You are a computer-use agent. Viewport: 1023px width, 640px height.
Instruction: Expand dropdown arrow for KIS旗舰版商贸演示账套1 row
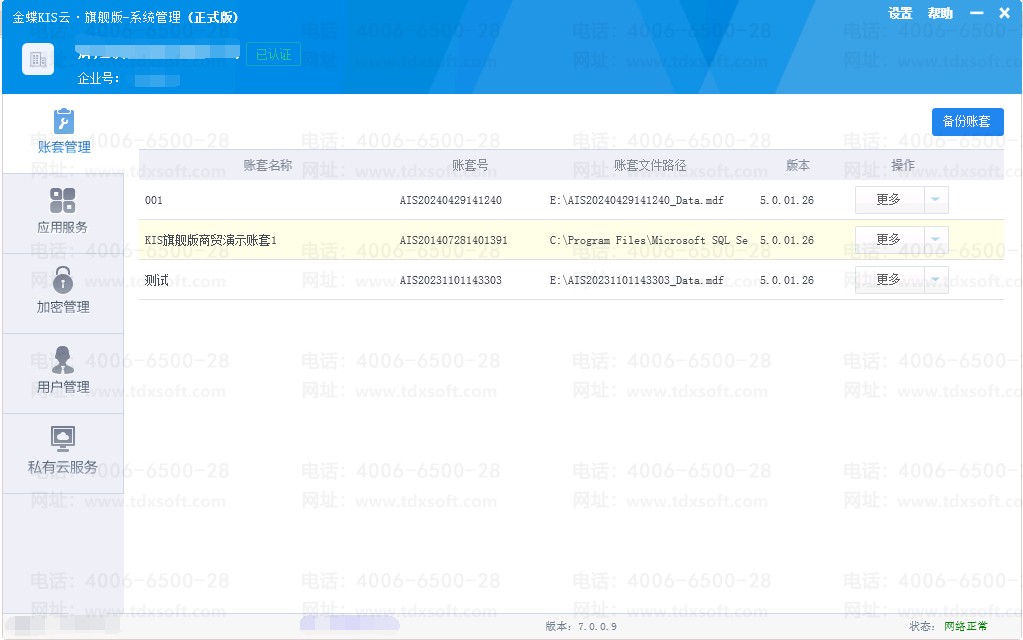935,240
